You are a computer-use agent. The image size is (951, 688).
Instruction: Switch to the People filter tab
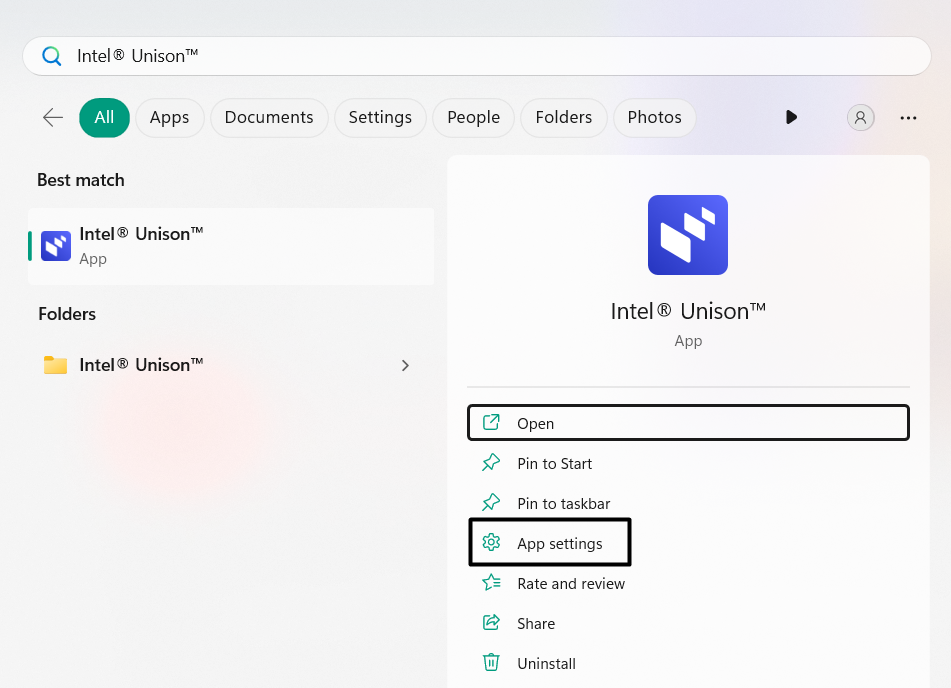click(x=473, y=118)
